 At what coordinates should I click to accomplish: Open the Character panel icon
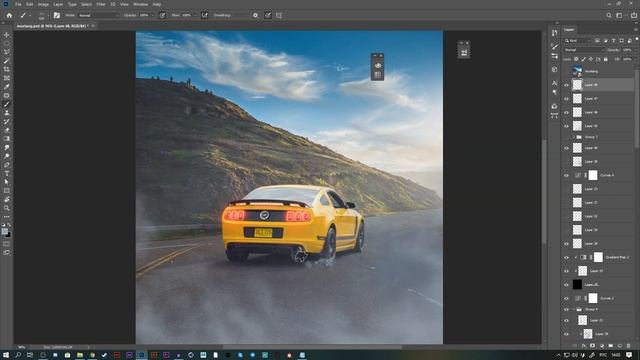tap(554, 83)
